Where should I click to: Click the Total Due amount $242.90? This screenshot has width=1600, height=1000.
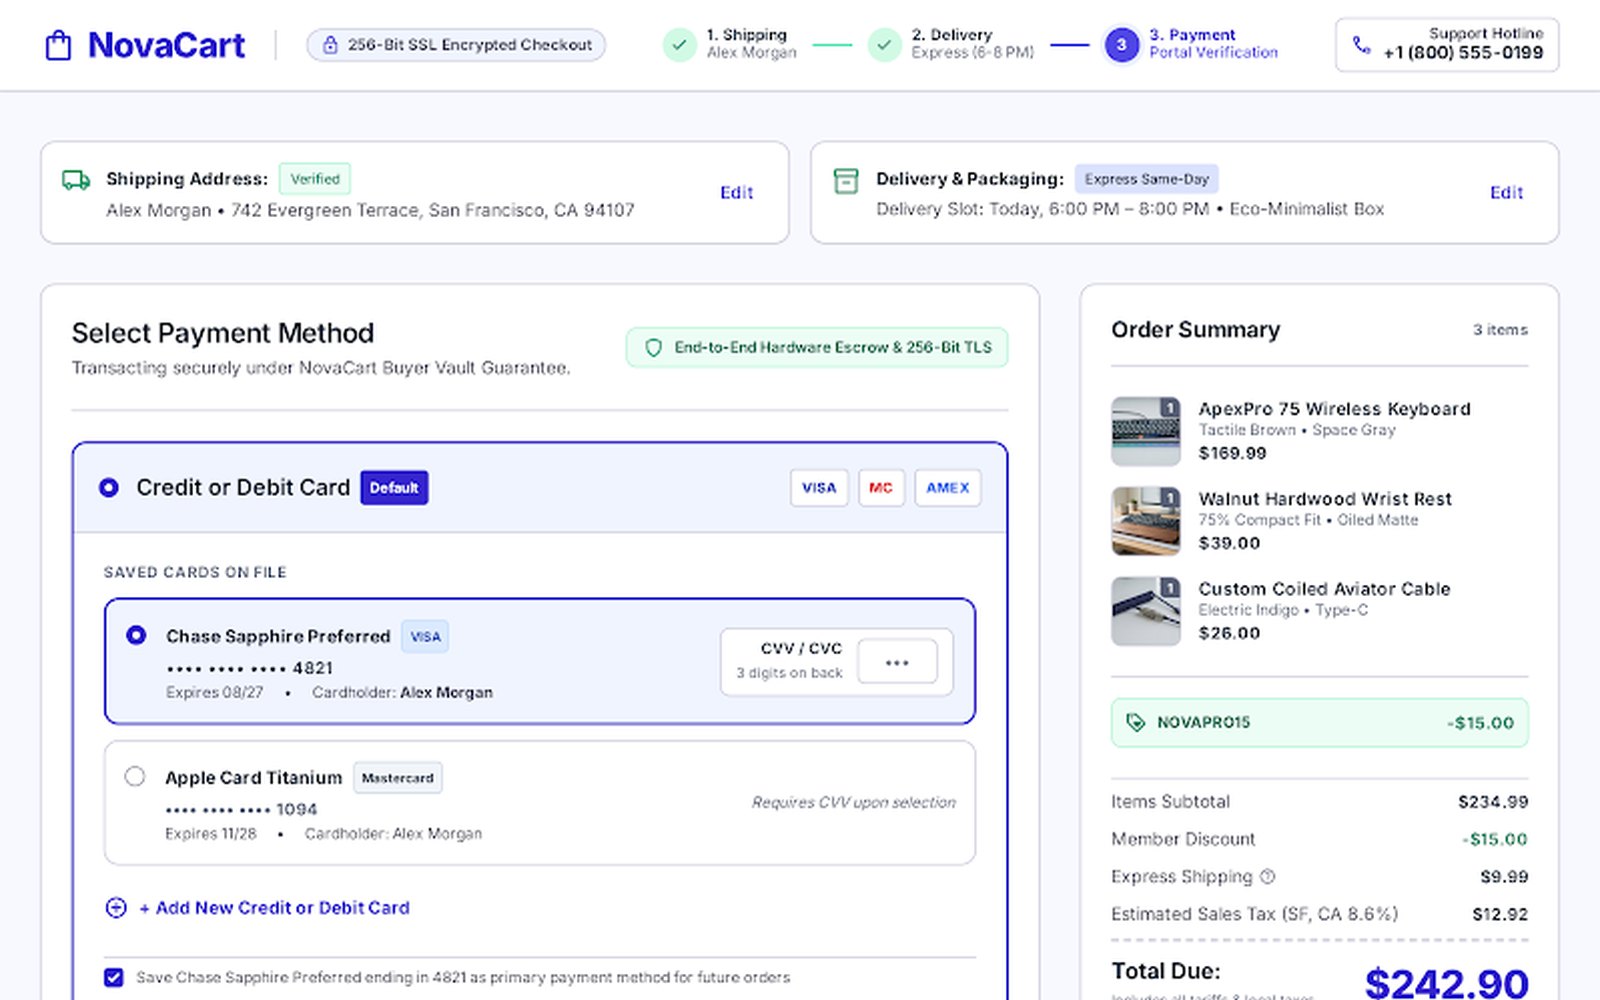coord(1446,983)
